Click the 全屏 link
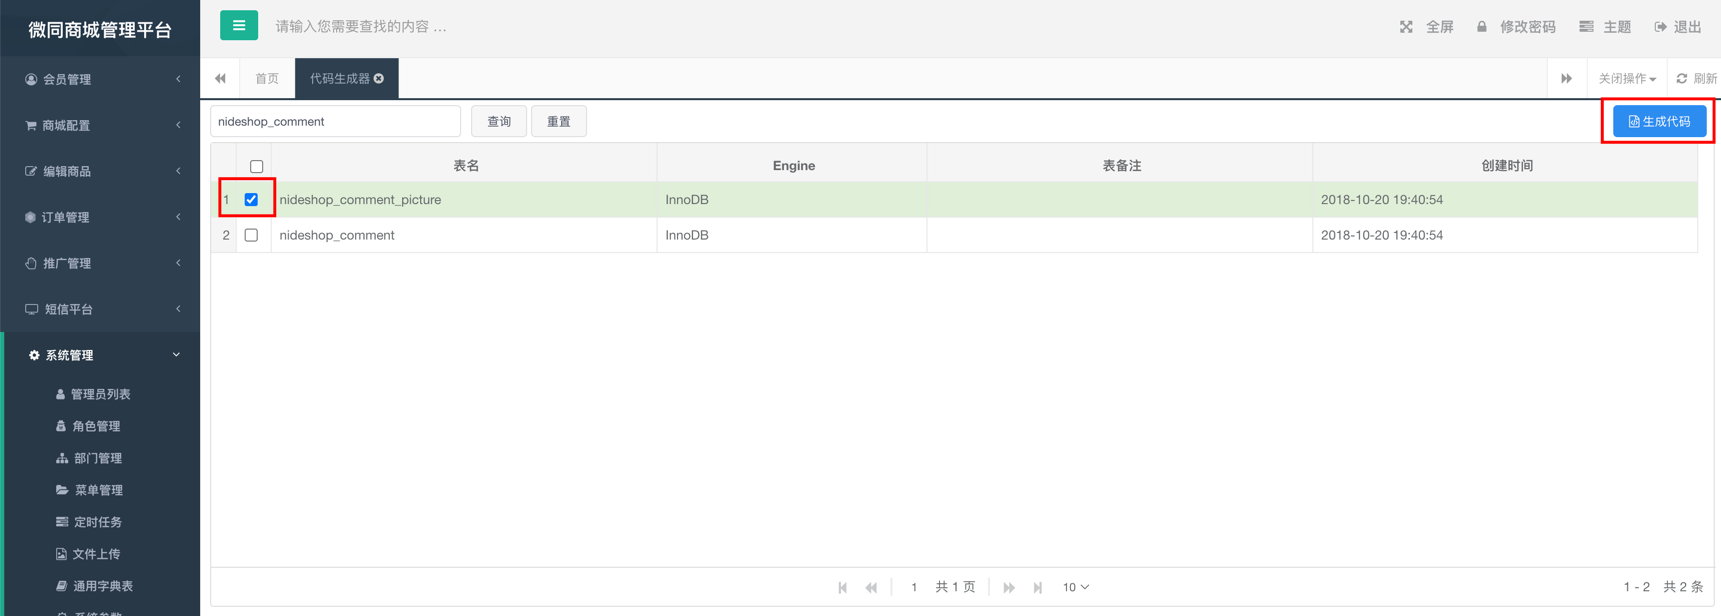The width and height of the screenshot is (1721, 616). click(1439, 27)
